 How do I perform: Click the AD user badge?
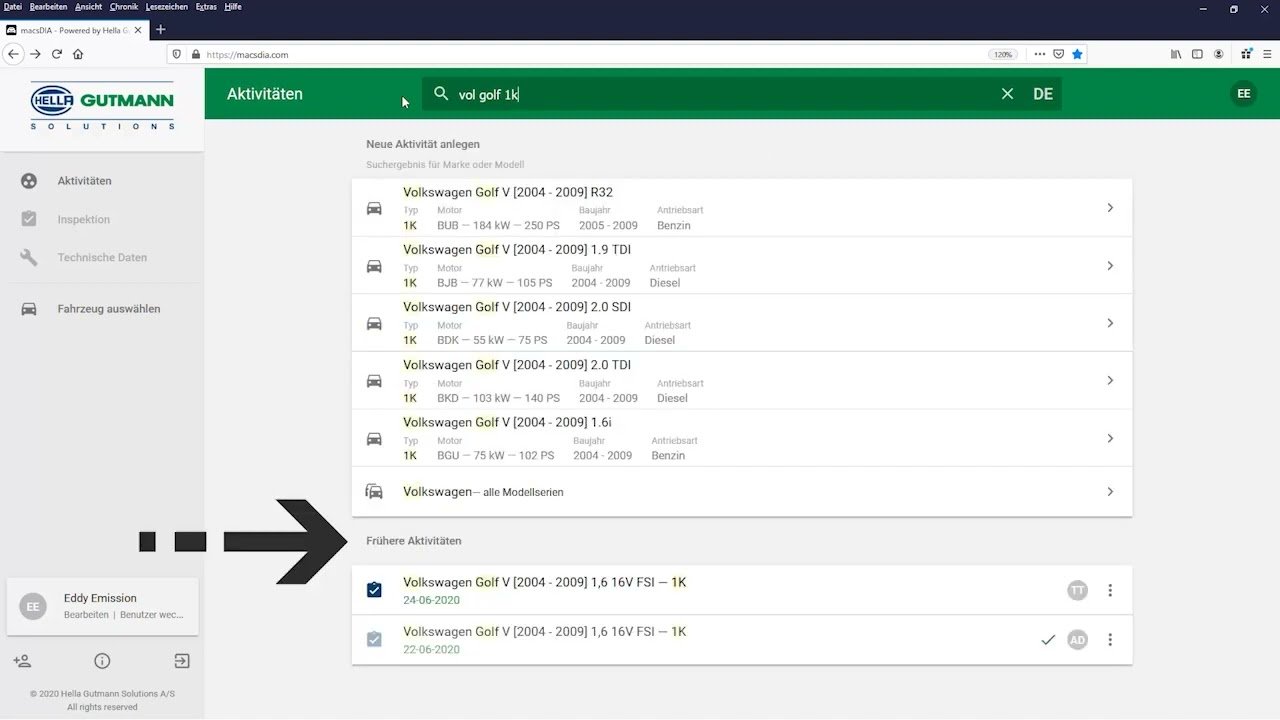pyautogui.click(x=1077, y=640)
